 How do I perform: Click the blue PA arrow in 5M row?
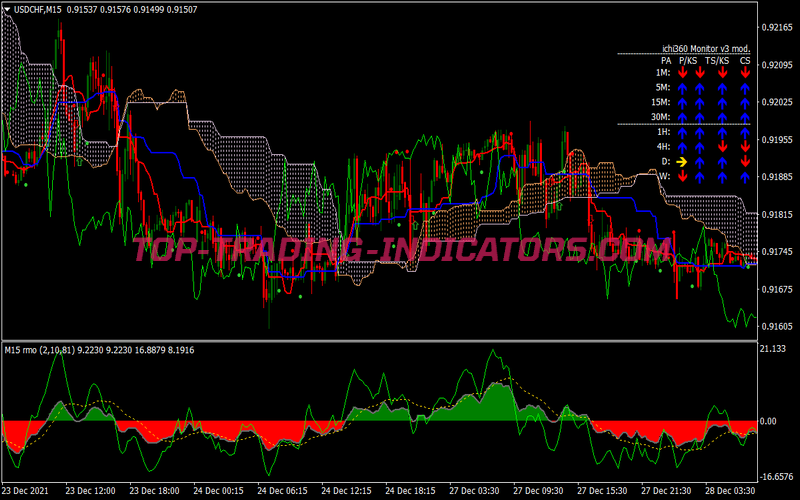[682, 88]
